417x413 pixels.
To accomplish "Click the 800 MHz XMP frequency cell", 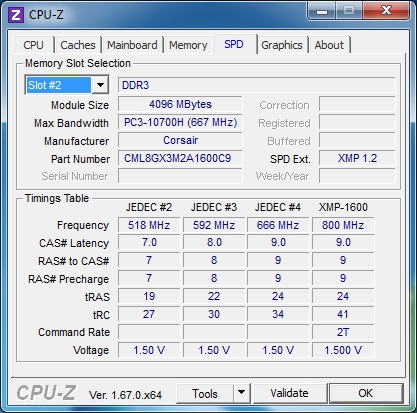I will click(x=343, y=225).
